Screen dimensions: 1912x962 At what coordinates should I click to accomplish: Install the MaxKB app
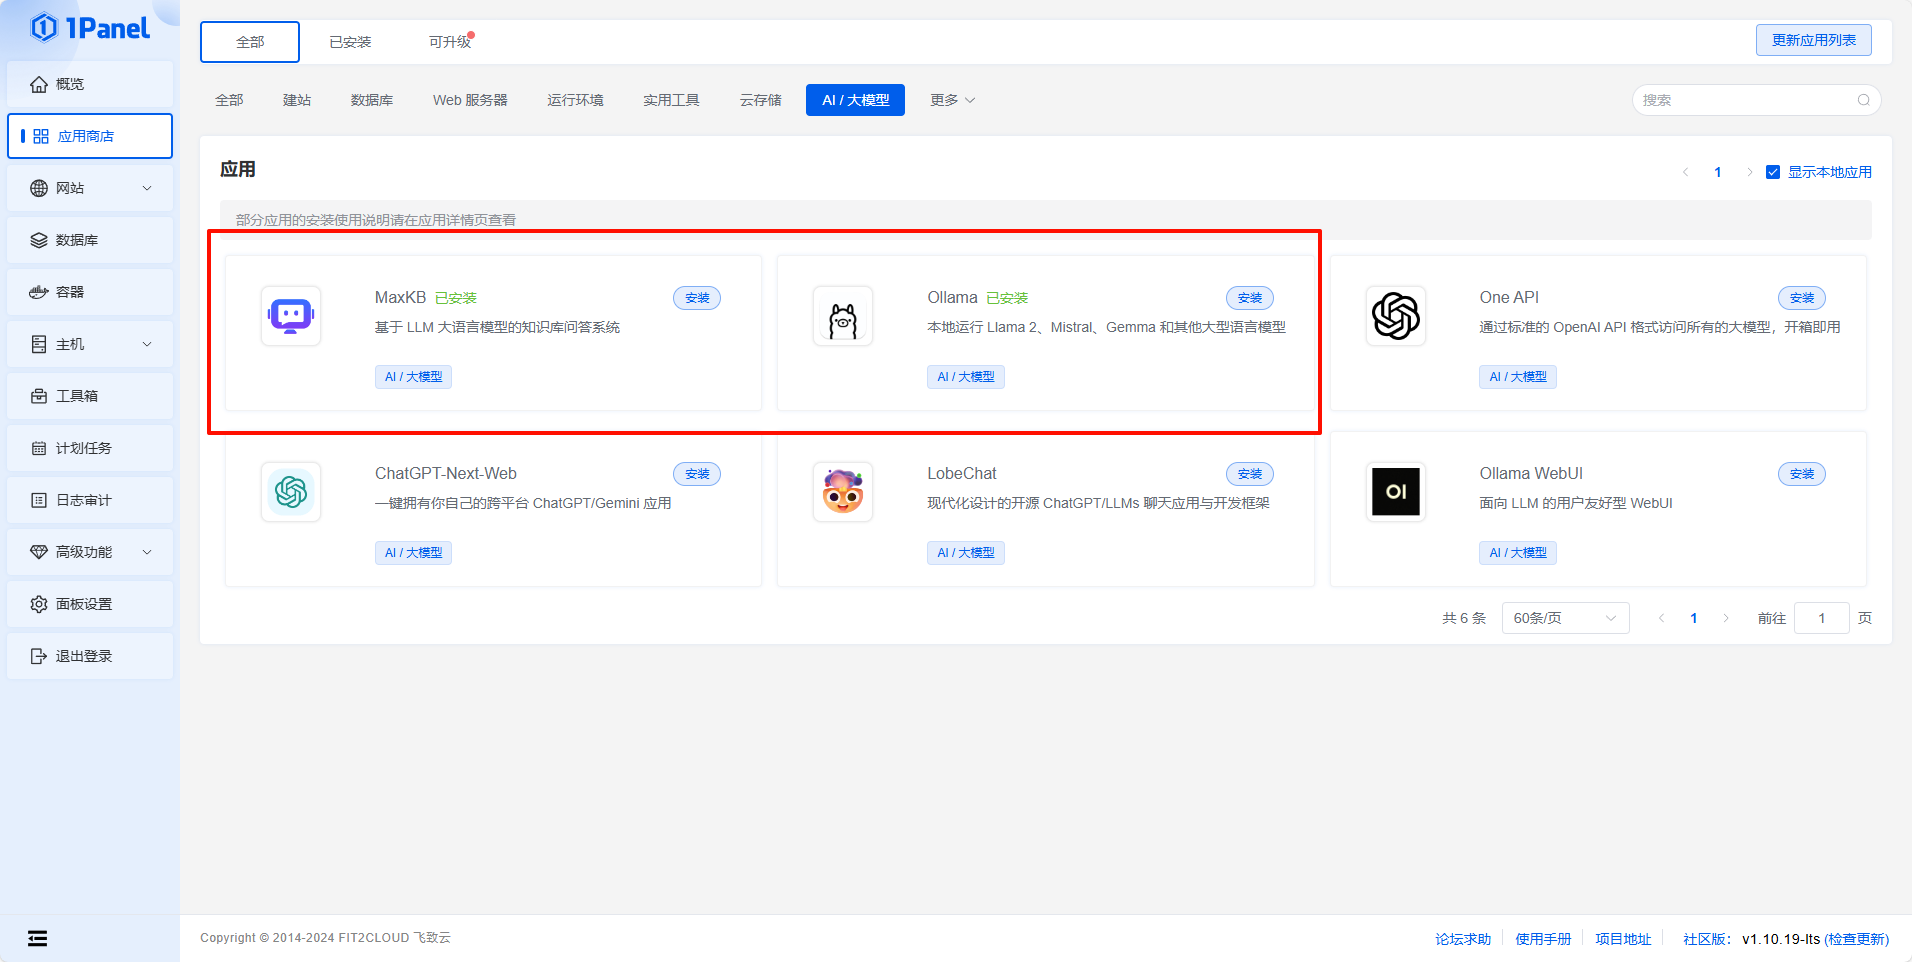click(x=697, y=298)
